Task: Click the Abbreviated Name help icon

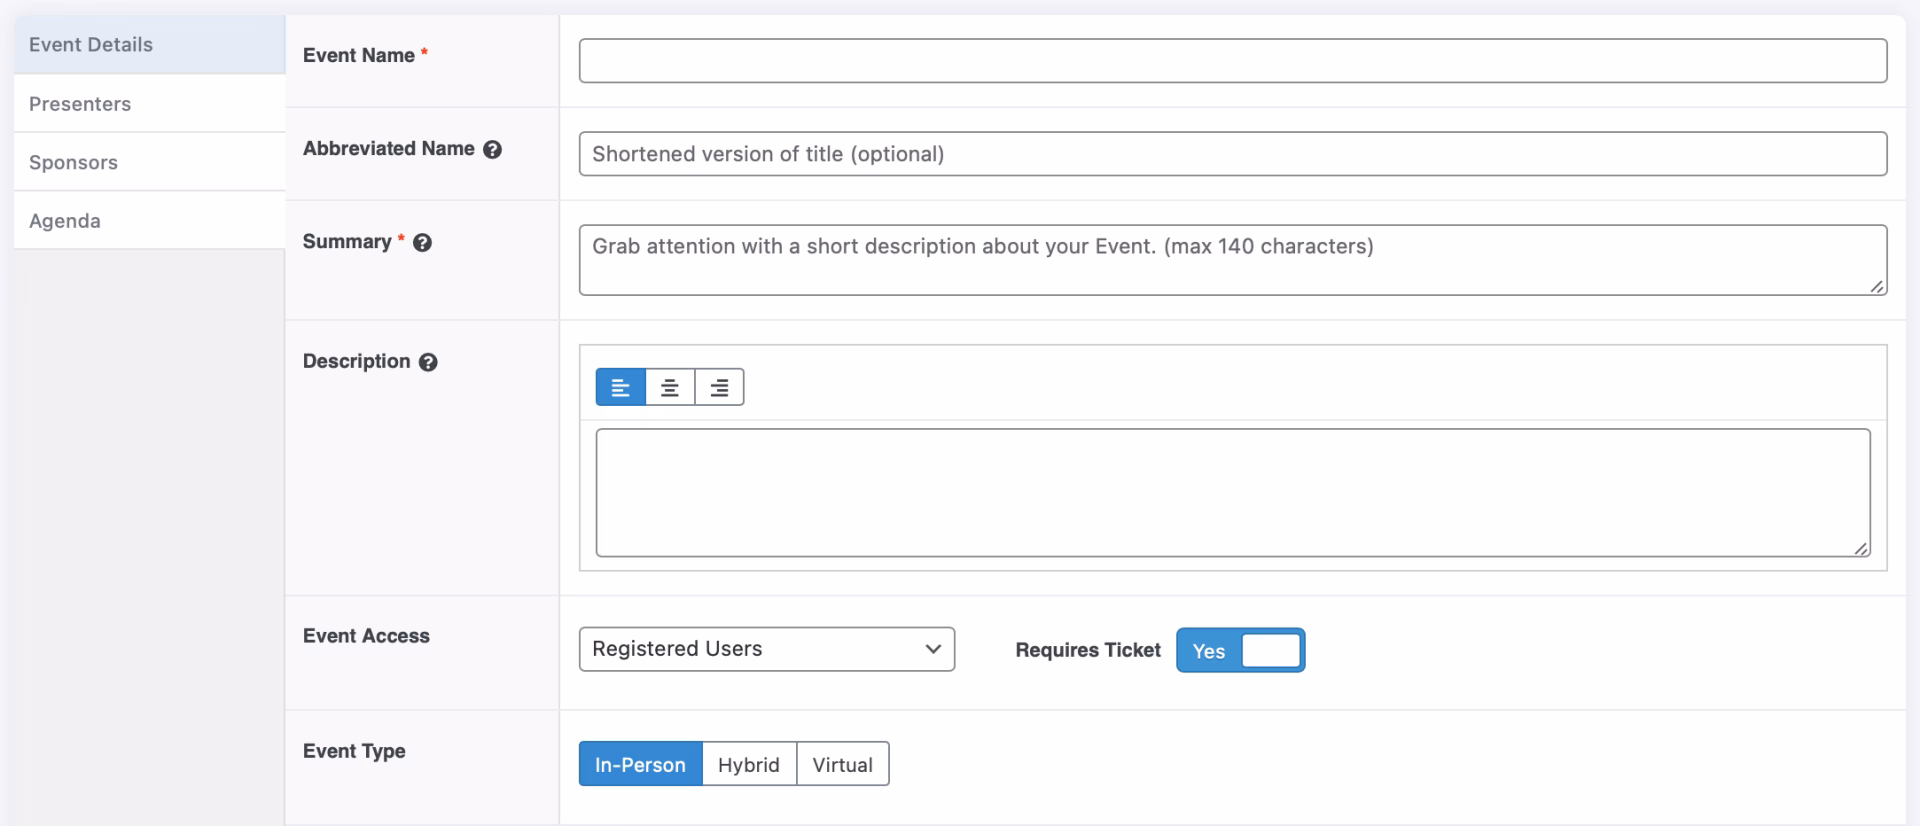Action: coord(492,150)
